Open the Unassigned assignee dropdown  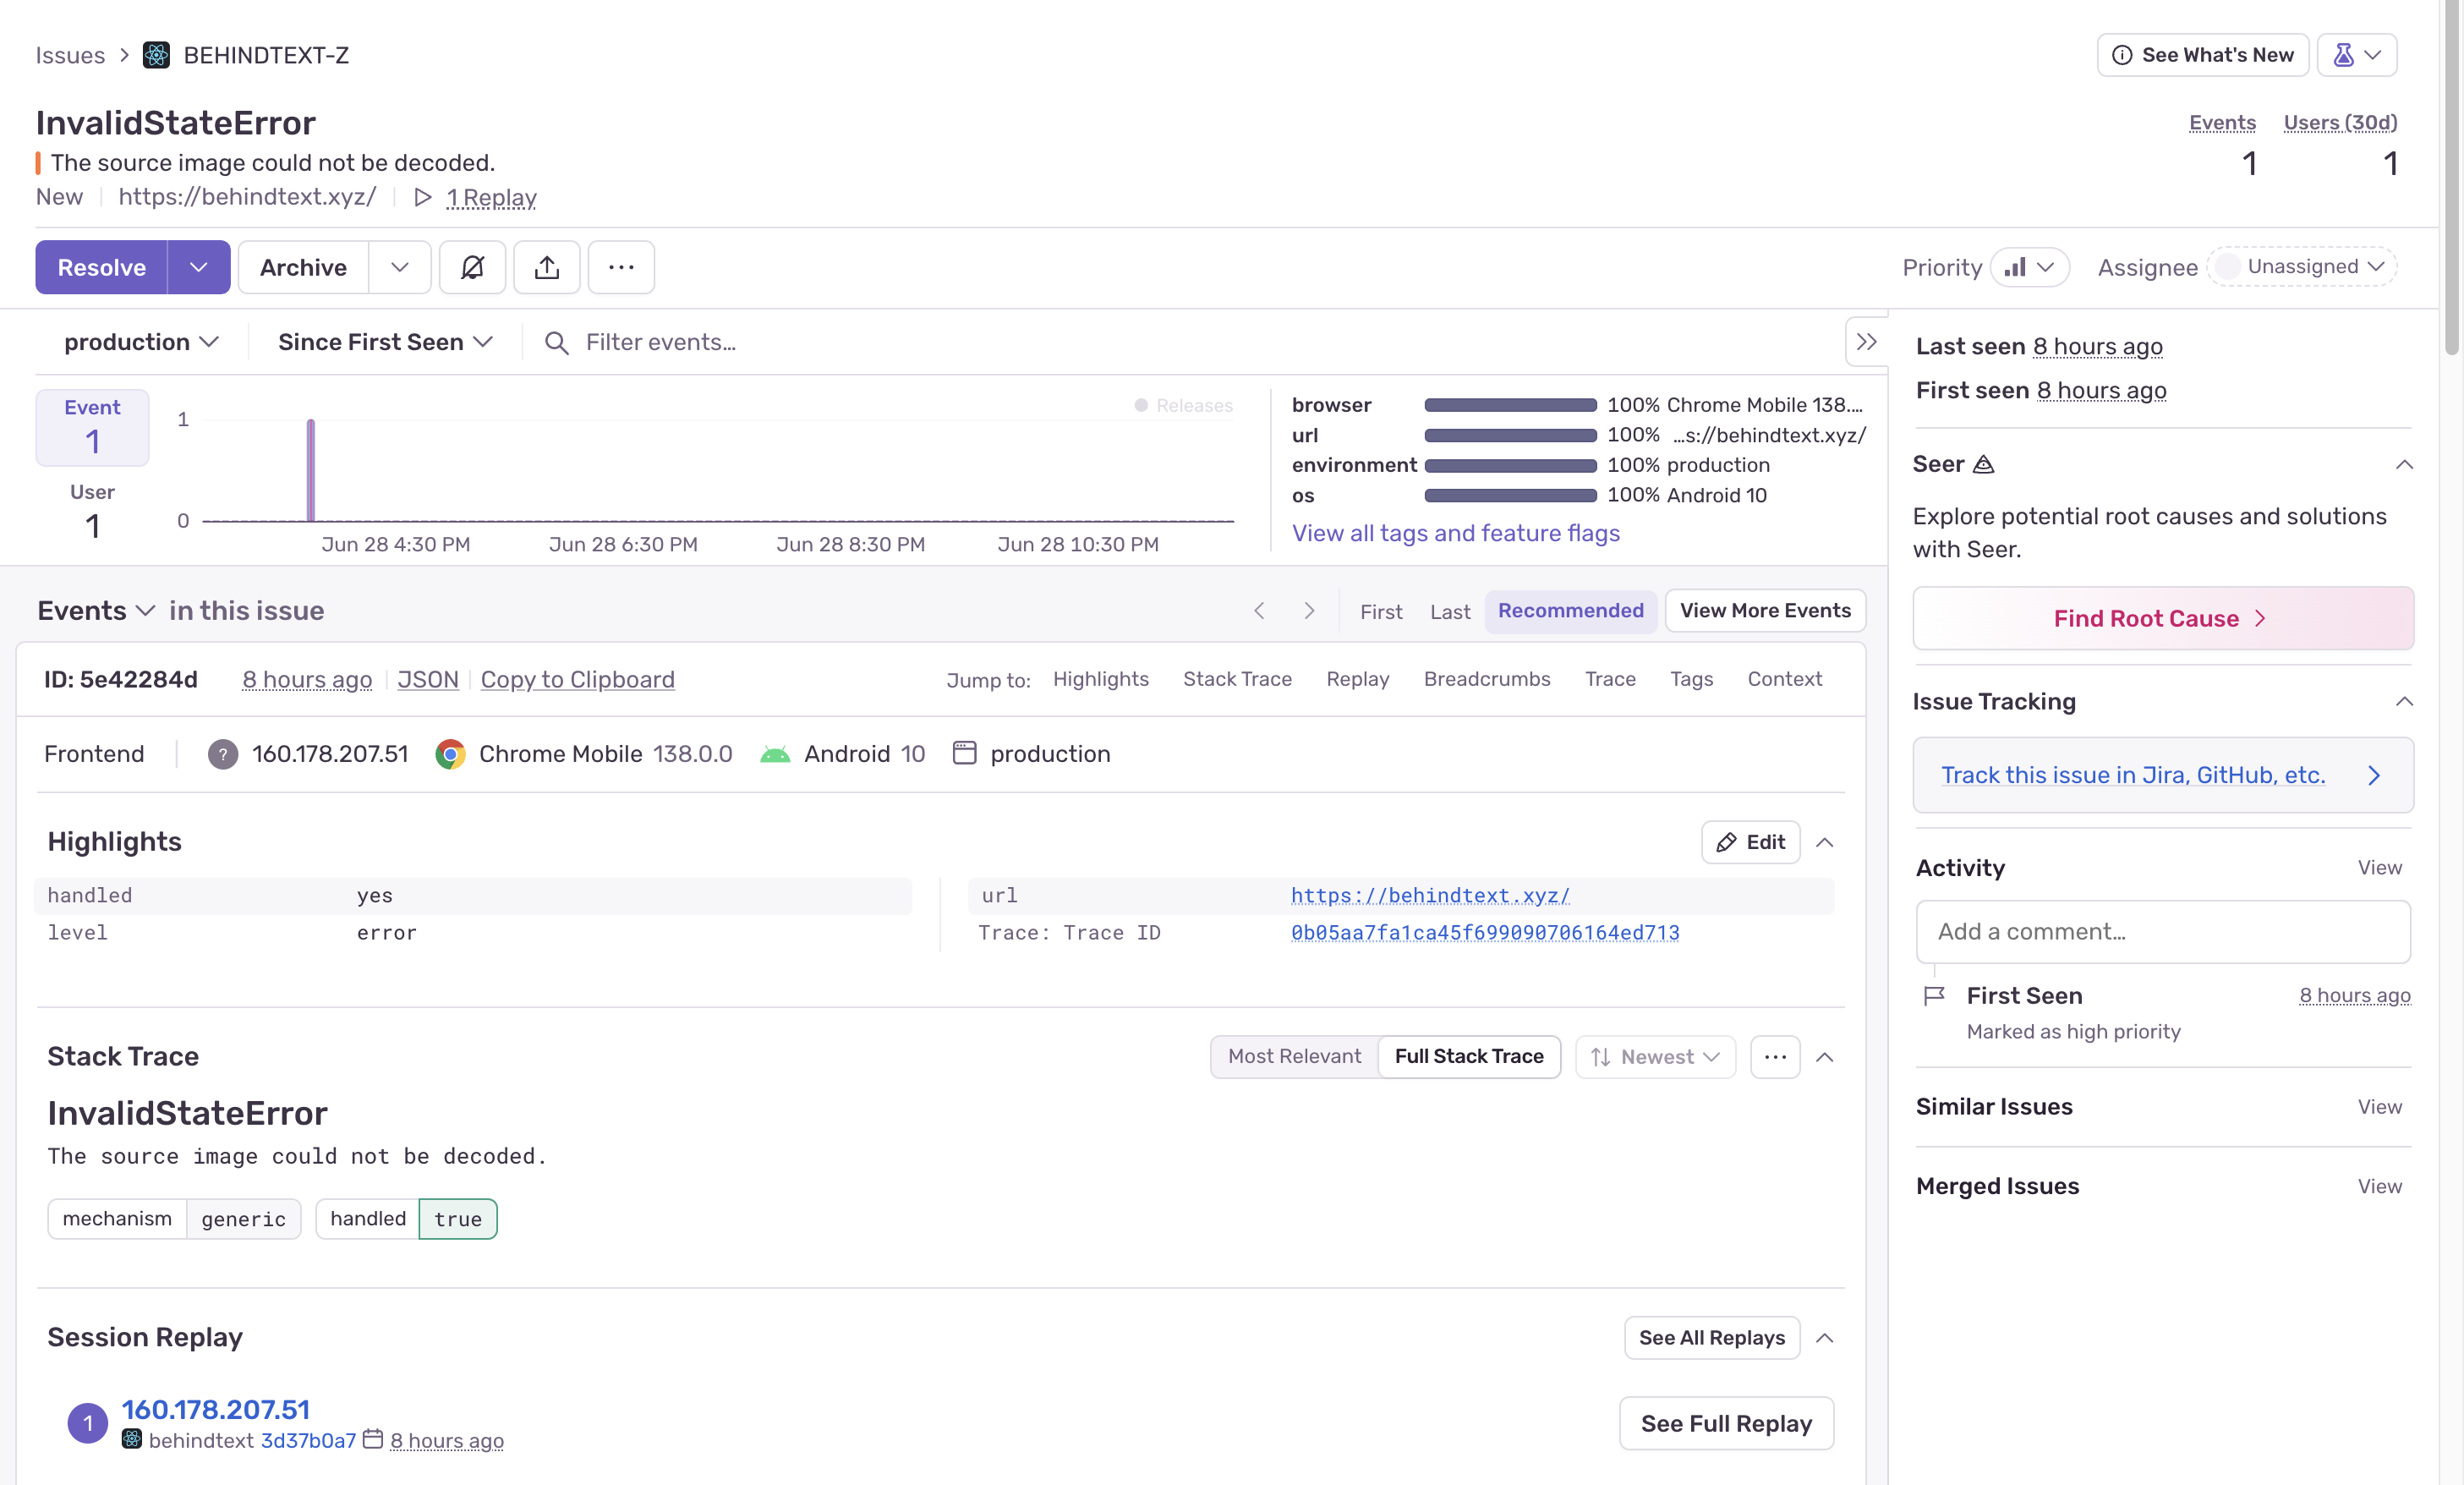(x=2302, y=267)
